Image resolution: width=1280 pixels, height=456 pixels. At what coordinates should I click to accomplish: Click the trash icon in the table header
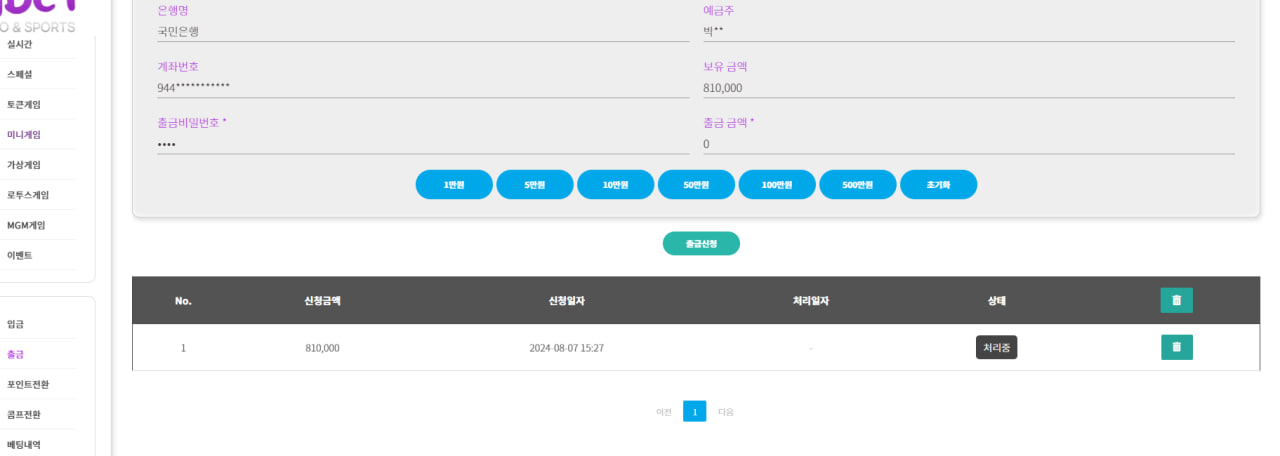pos(1176,300)
